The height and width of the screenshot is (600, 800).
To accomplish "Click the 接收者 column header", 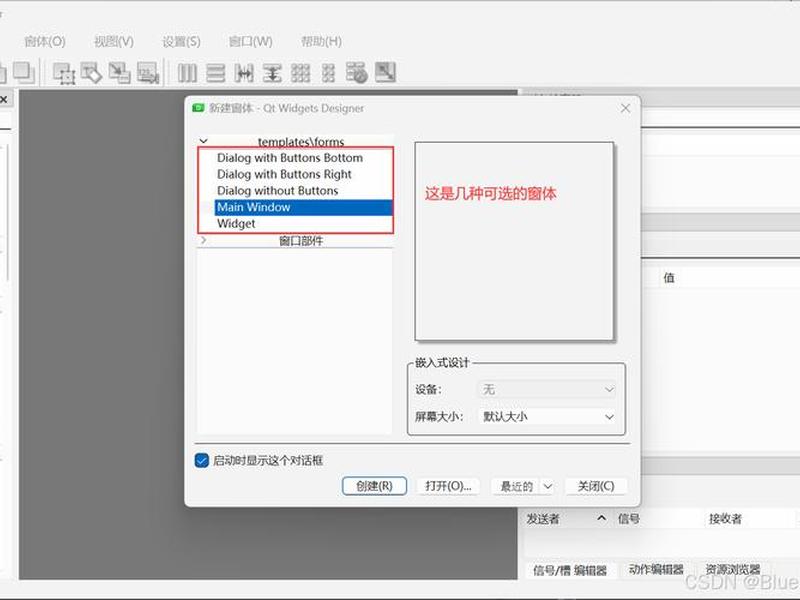I will tap(725, 519).
